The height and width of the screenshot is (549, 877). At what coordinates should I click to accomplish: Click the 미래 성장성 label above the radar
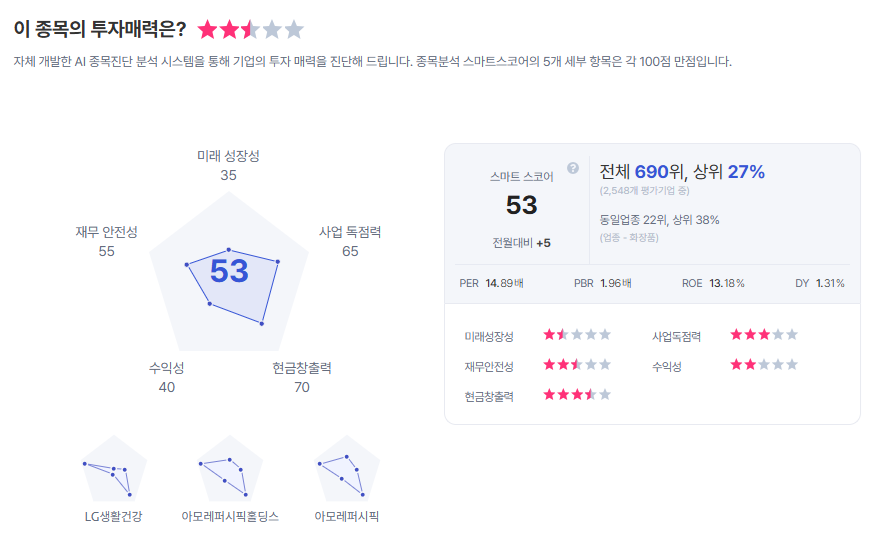(x=228, y=156)
